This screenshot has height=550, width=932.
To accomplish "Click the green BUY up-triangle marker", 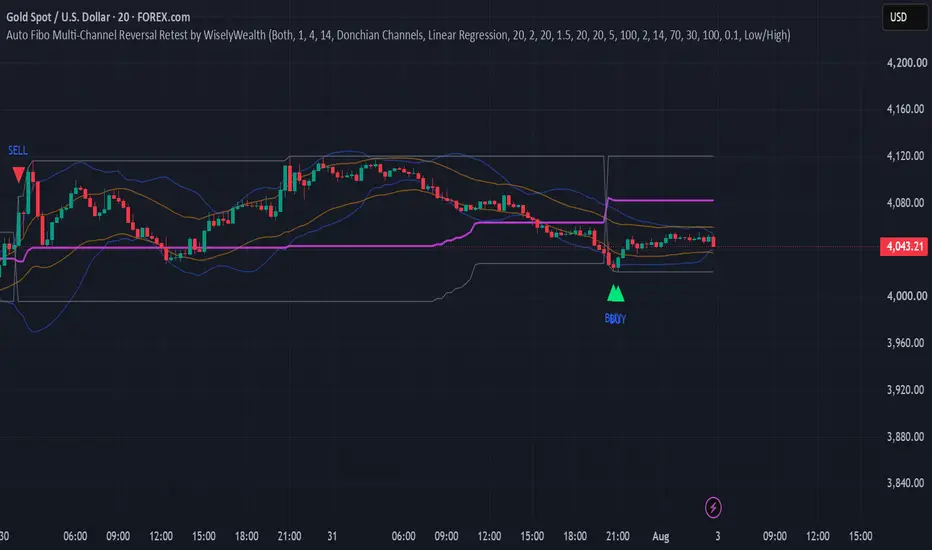I will pos(615,293).
